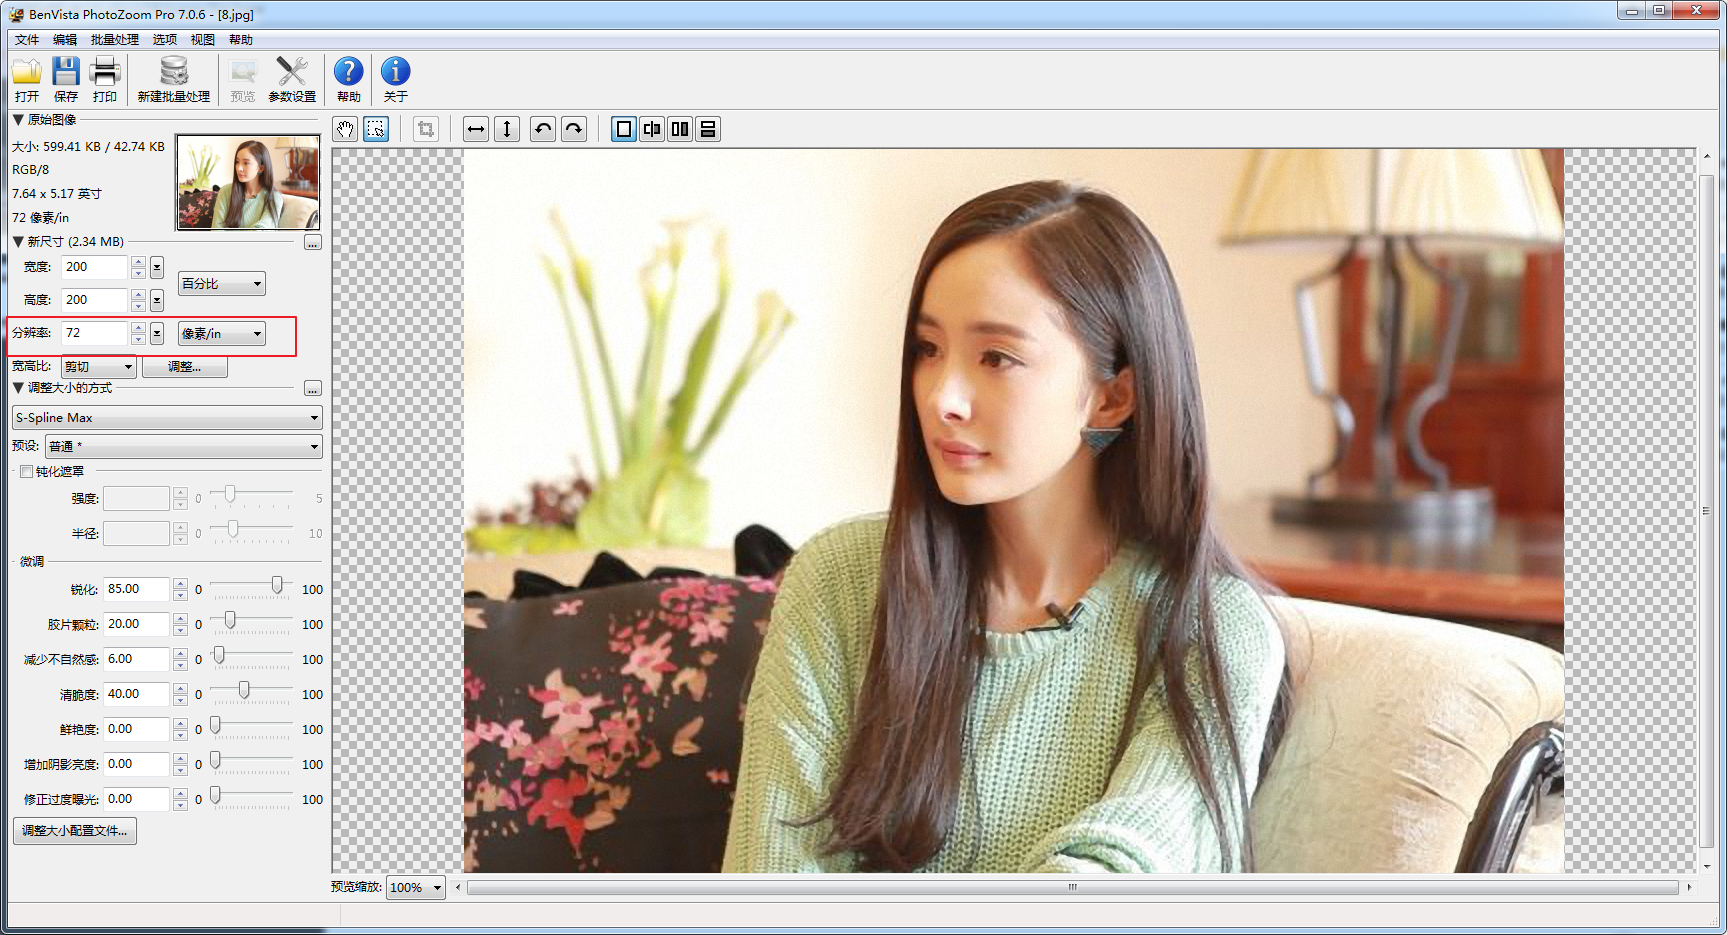Switch to split preview view
1727x935 pixels.
click(x=652, y=129)
